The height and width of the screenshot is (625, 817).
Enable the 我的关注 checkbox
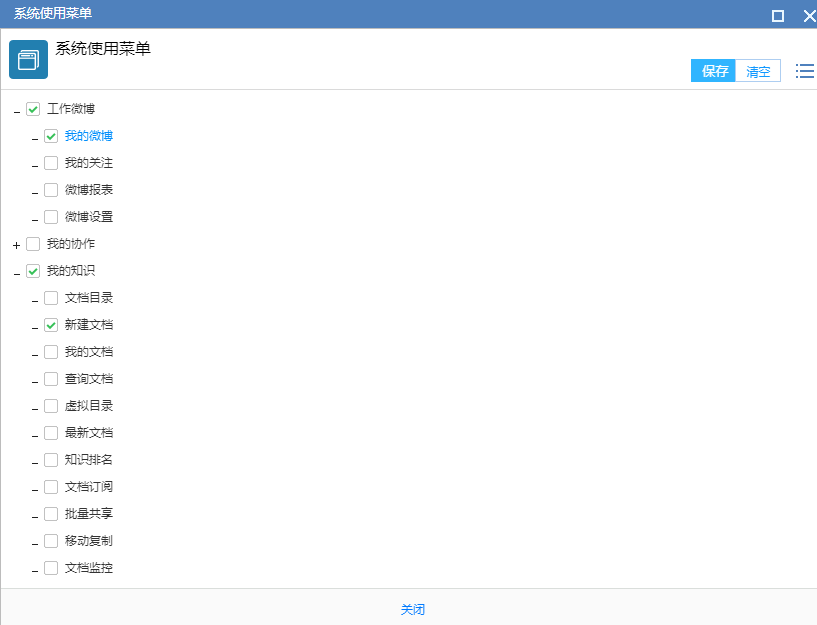(x=51, y=163)
